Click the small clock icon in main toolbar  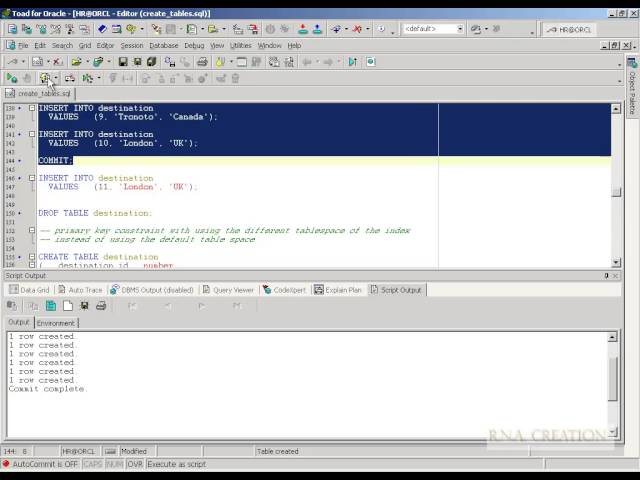tap(381, 29)
